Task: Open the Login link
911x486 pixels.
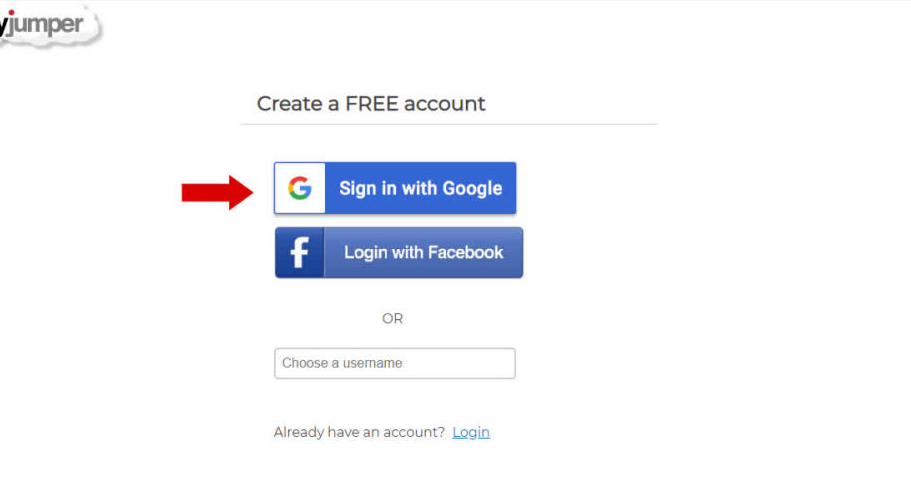Action: pos(471,432)
